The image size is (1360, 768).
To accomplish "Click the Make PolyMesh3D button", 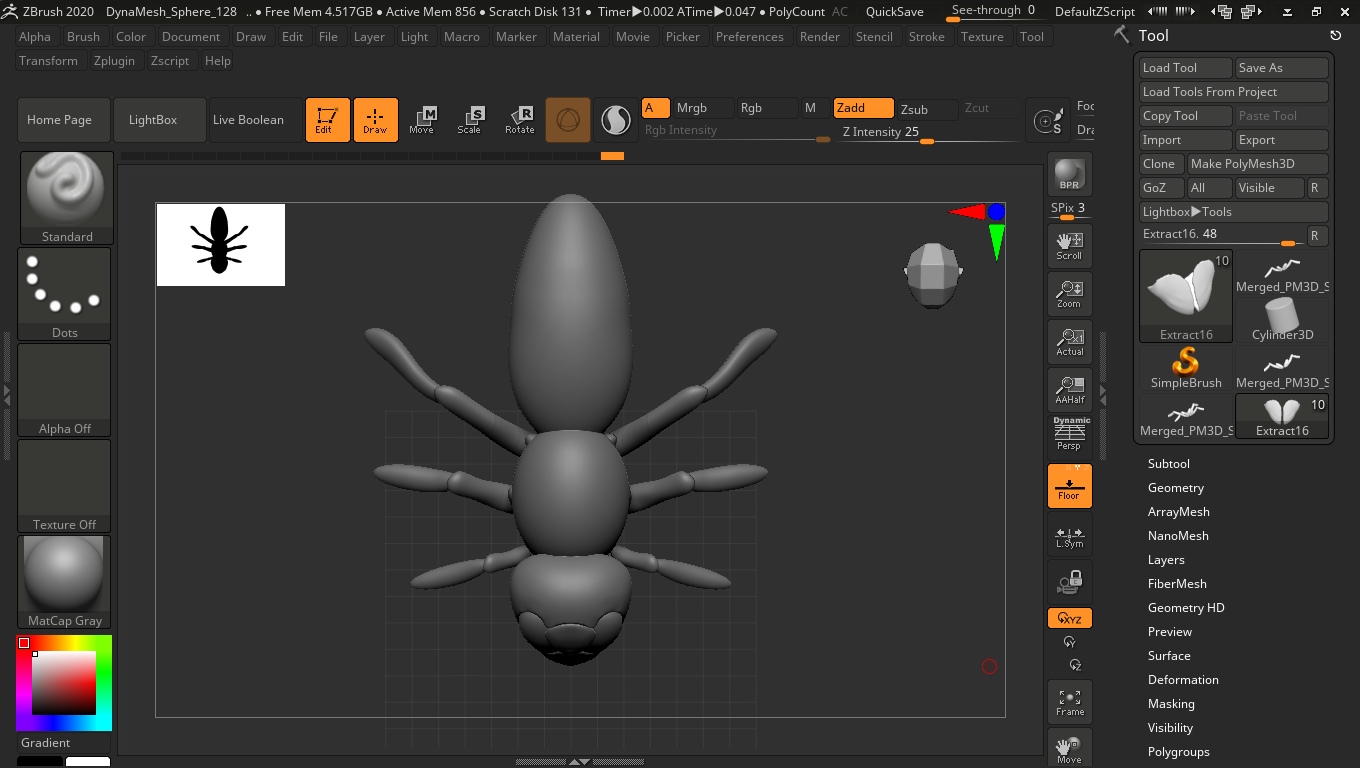I will [1256, 164].
